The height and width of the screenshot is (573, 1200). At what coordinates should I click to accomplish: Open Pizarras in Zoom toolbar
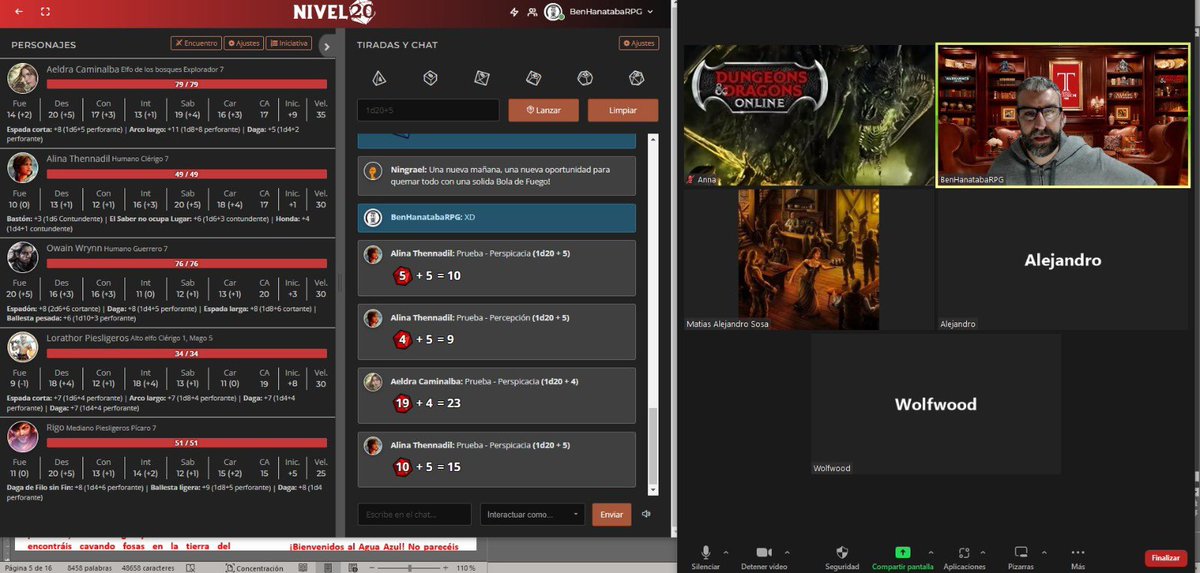pos(1021,556)
